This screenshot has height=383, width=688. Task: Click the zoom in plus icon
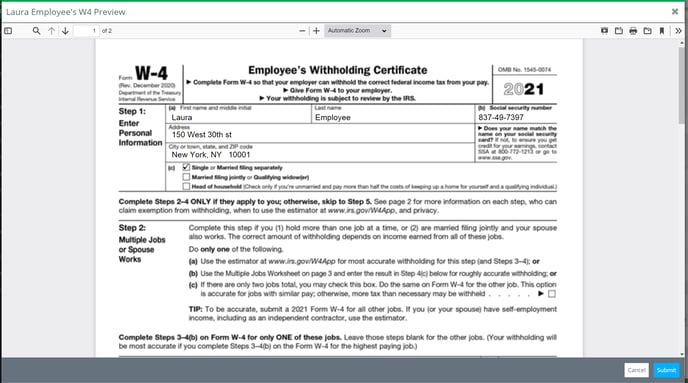tap(316, 31)
